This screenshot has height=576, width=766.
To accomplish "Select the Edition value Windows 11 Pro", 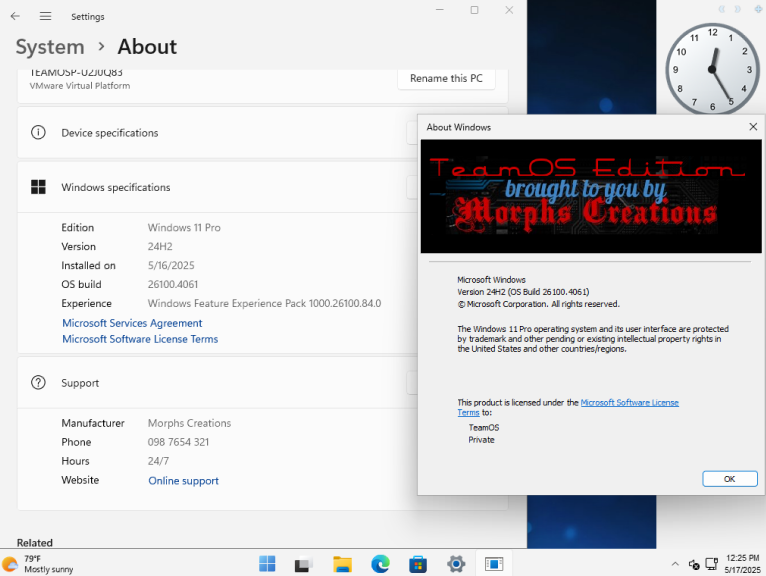I will click(184, 228).
